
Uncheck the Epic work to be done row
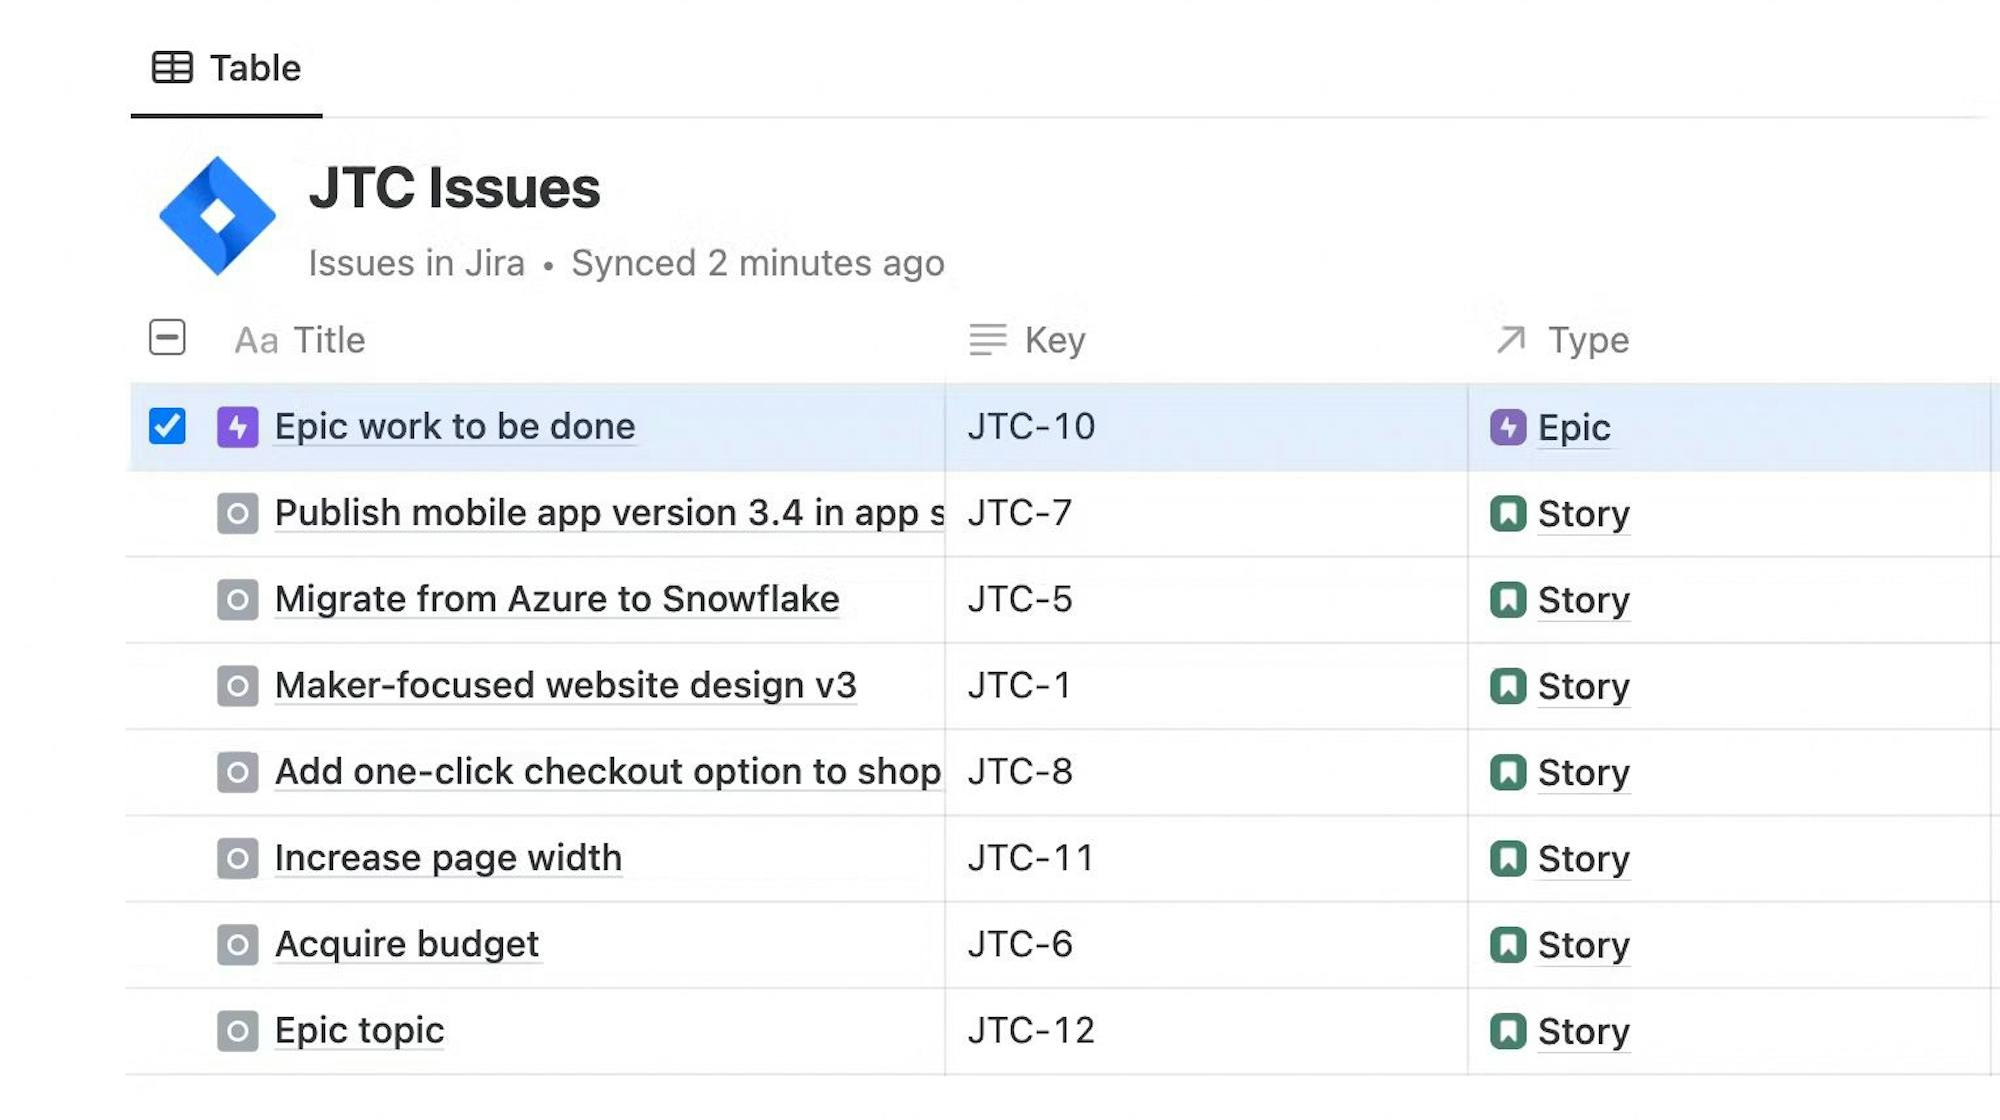pos(167,426)
